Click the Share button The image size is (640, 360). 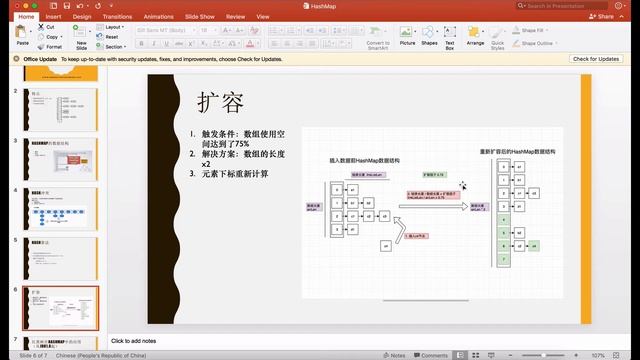(601, 17)
